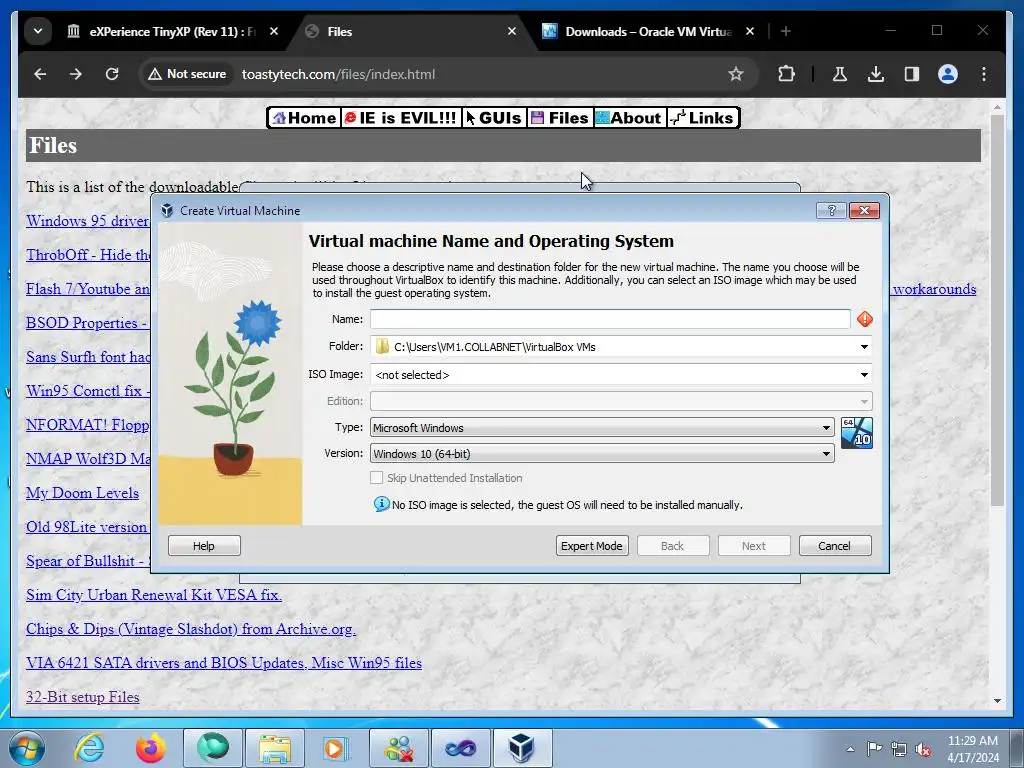Screen dimensions: 1024x768
Task: Expand the ISO Image dropdown
Action: pyautogui.click(x=864, y=375)
